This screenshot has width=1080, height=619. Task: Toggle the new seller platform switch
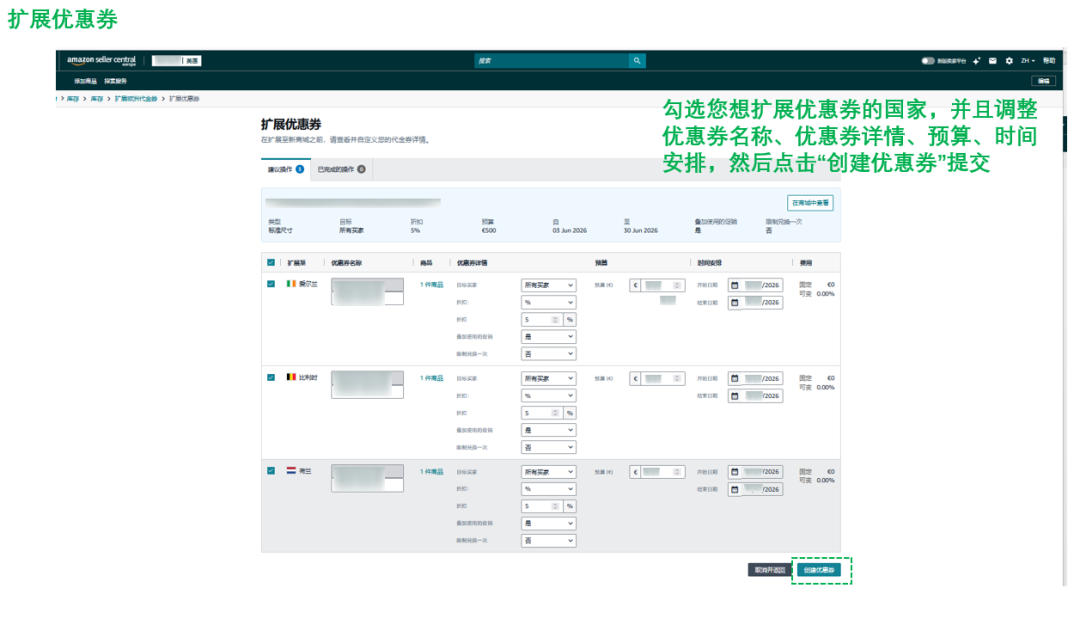pos(928,61)
